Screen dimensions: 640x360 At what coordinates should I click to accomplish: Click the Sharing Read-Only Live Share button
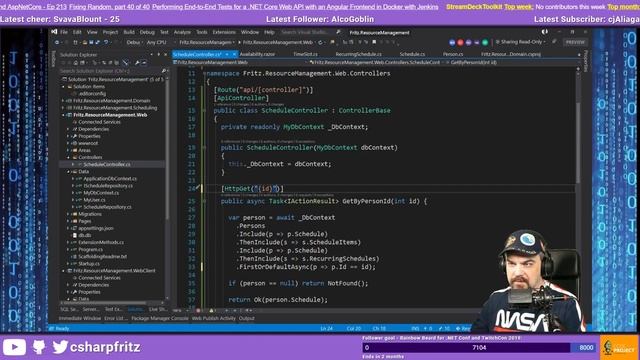pyautogui.click(x=521, y=42)
